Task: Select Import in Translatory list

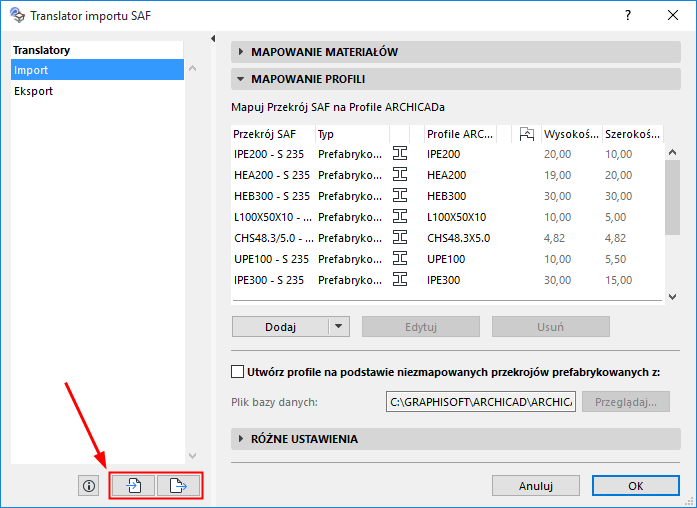Action: 97,70
